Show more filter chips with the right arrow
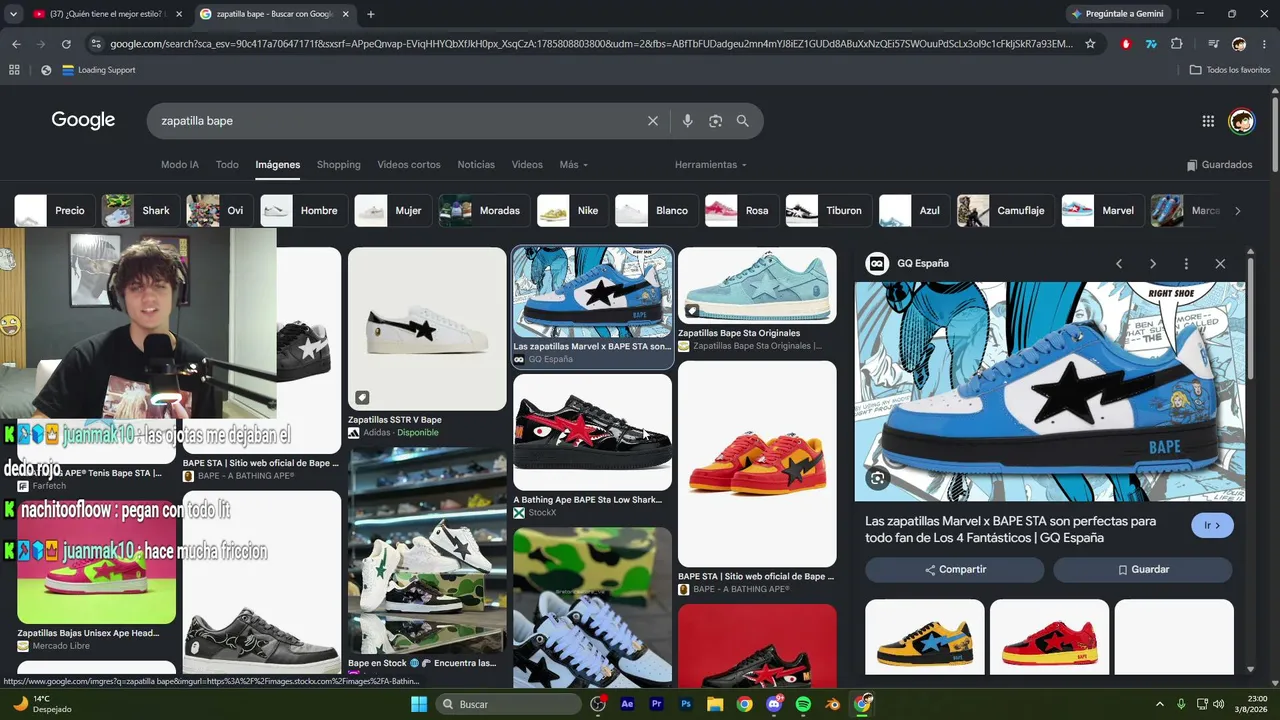 [x=1237, y=211]
